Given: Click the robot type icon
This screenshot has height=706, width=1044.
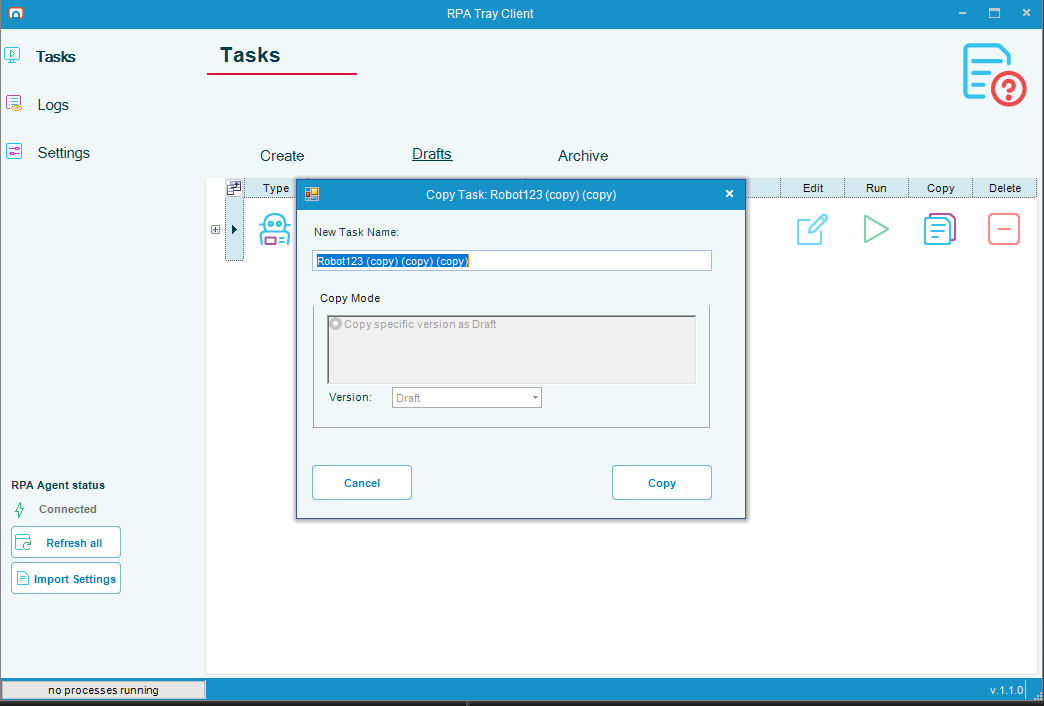Looking at the screenshot, I should 274,230.
